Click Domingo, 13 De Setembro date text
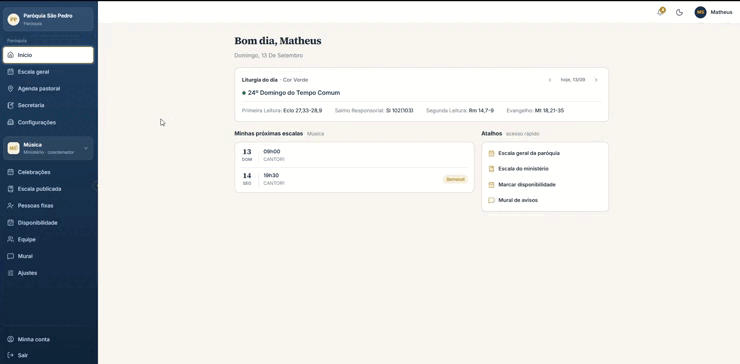 [x=269, y=56]
